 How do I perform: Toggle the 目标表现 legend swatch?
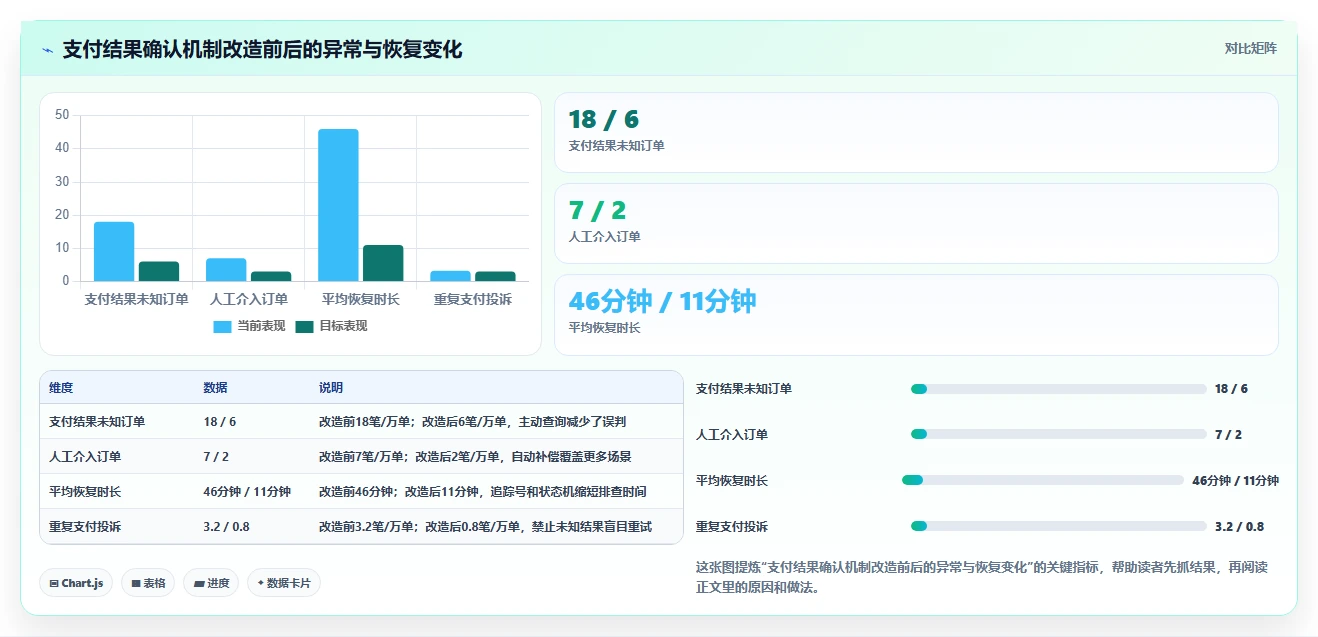tap(305, 327)
